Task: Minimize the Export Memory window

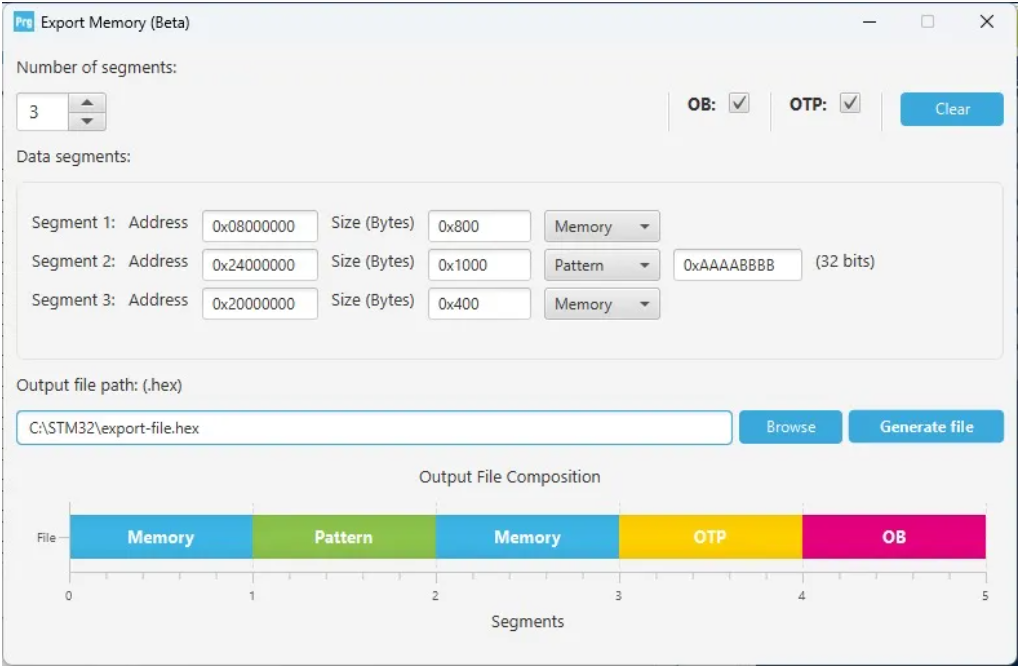Action: tap(870, 22)
